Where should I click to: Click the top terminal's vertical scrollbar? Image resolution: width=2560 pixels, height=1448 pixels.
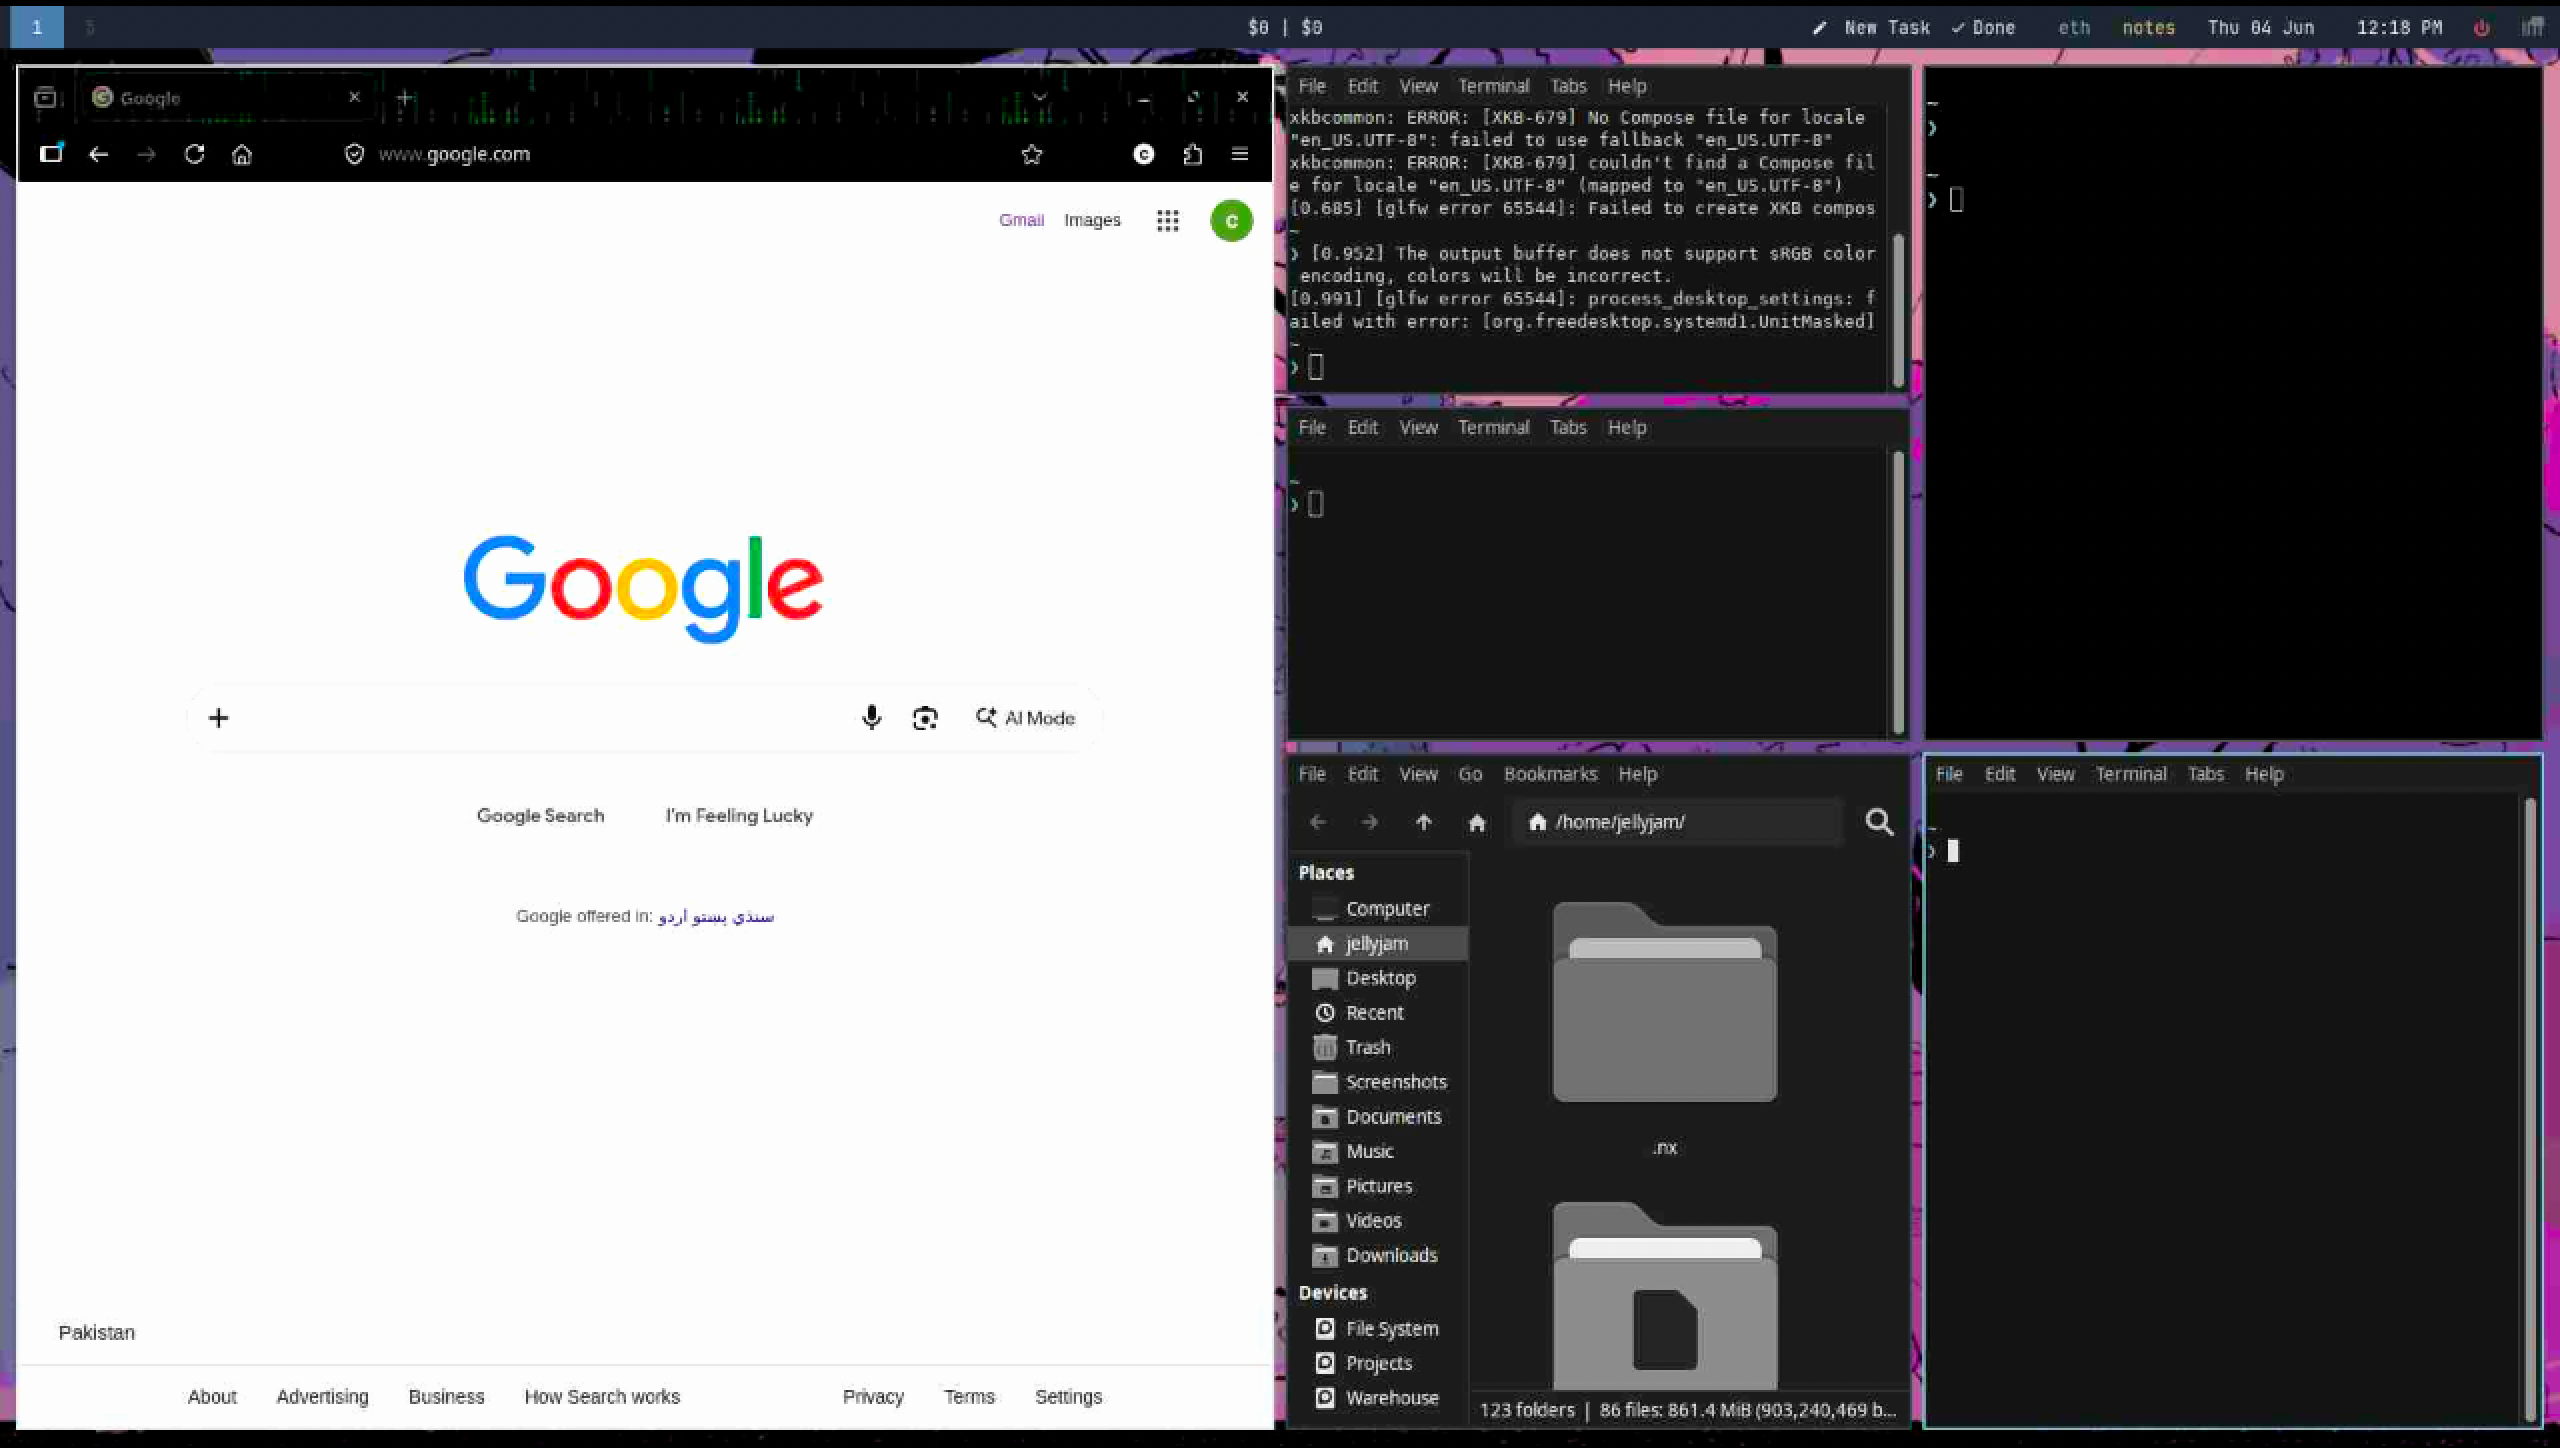[1898, 310]
